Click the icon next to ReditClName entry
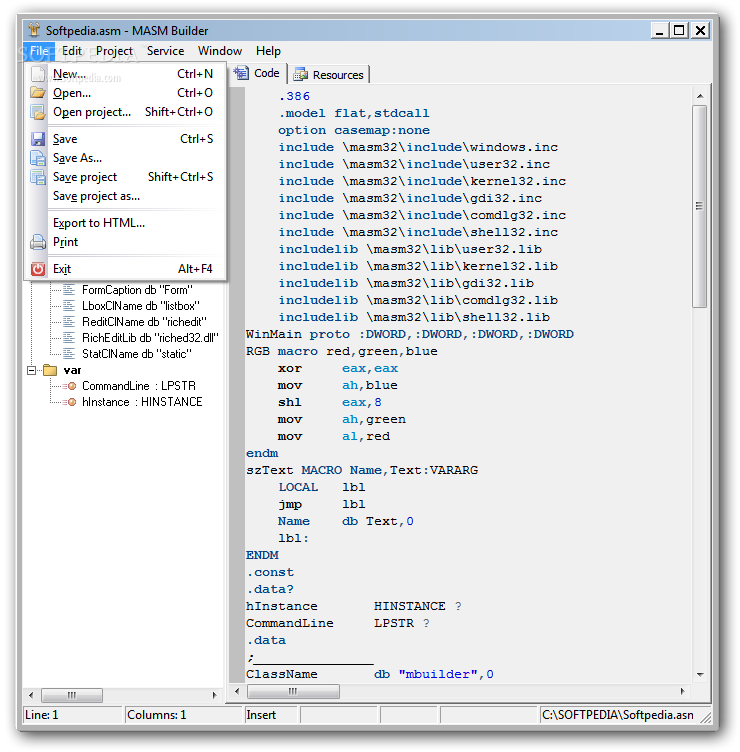 coord(69,321)
